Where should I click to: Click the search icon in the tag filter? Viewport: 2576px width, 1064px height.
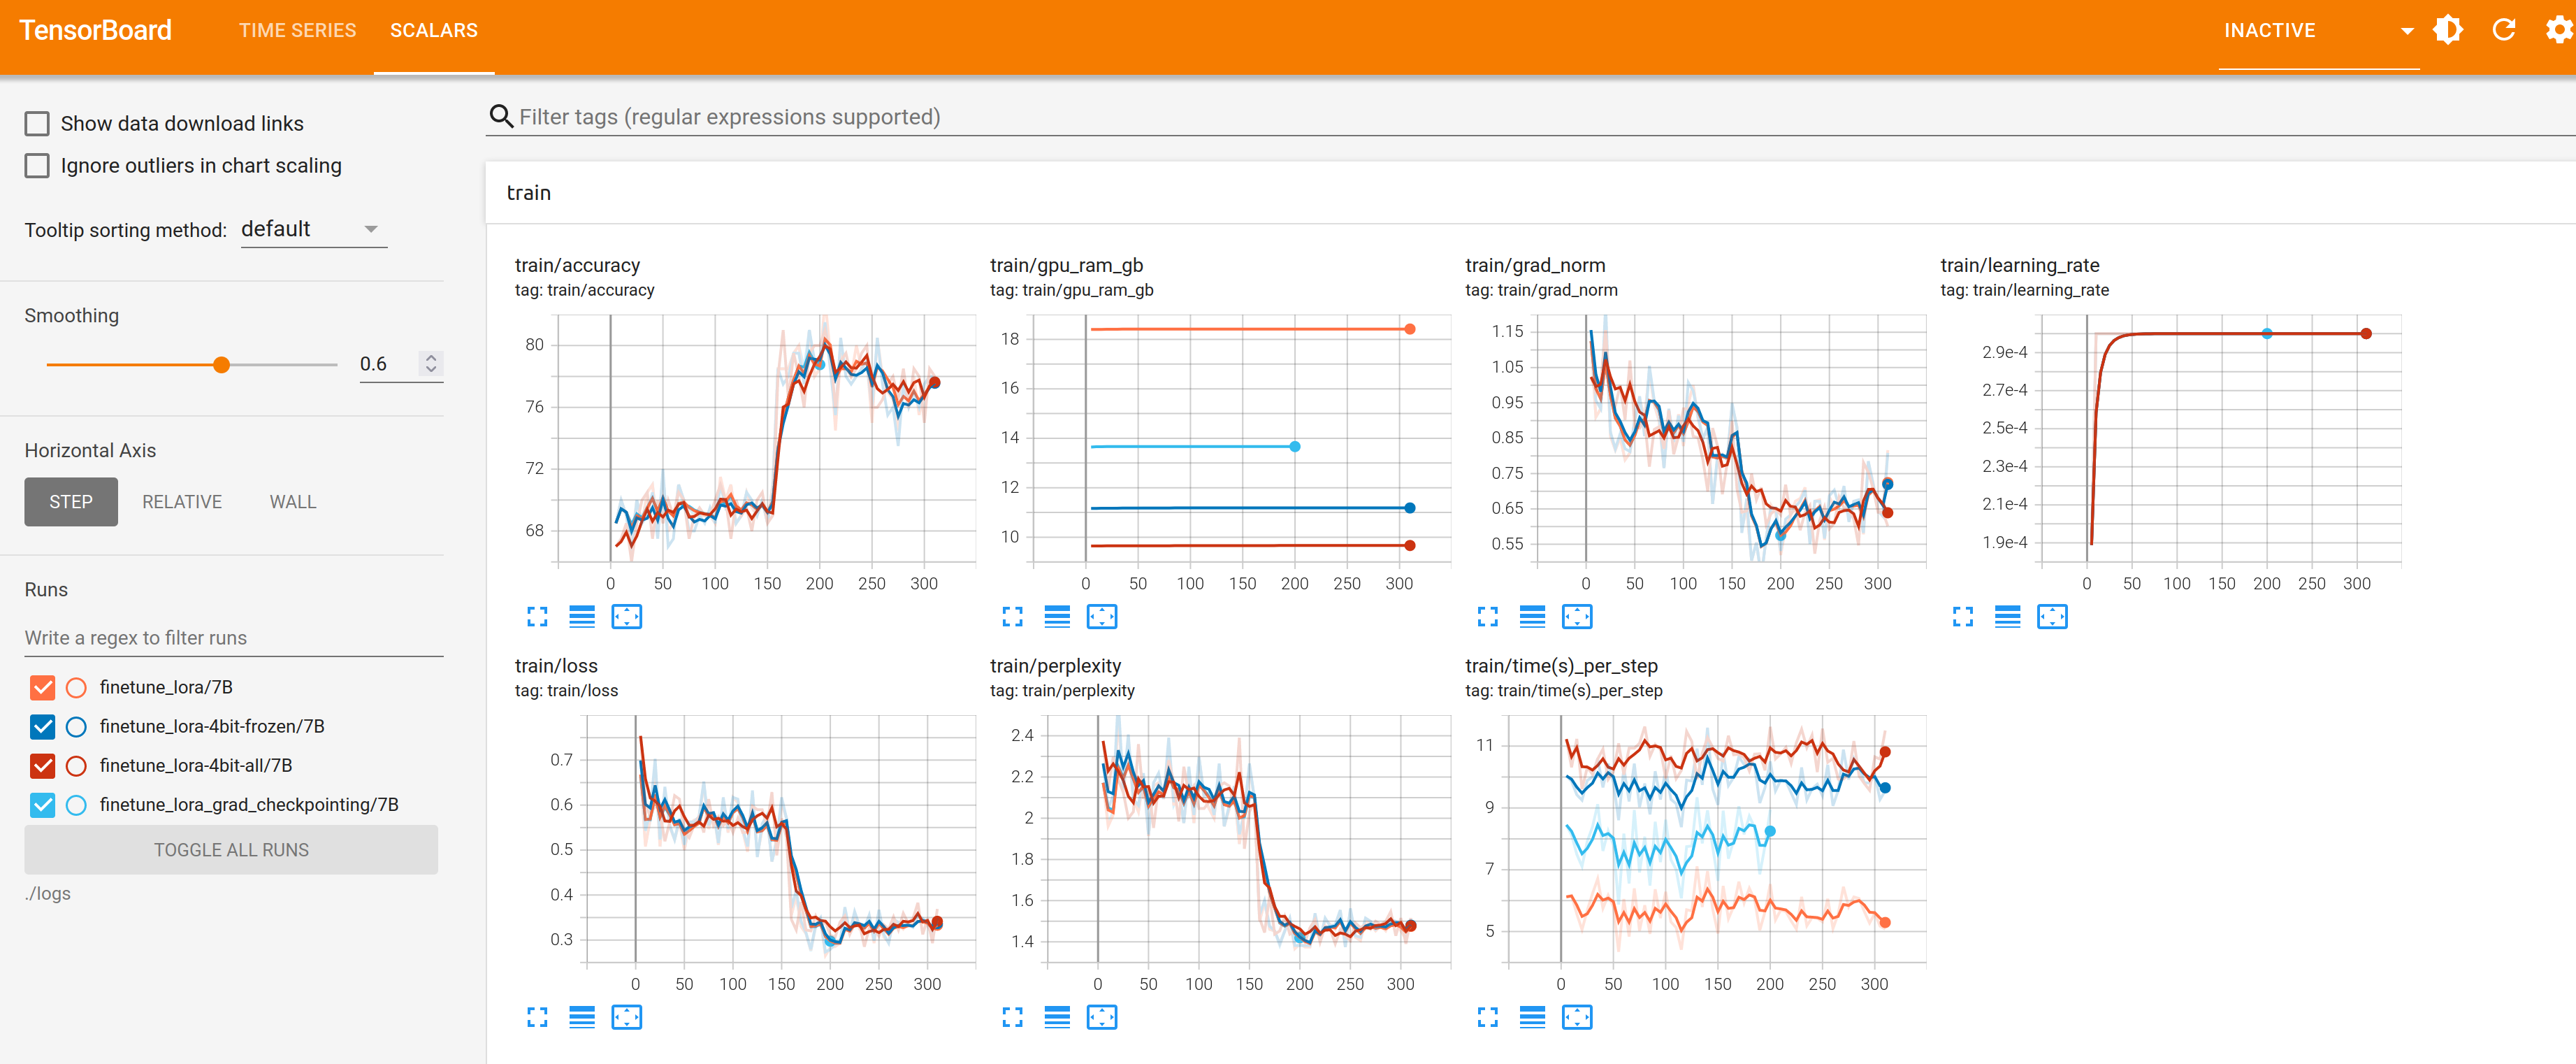[501, 117]
